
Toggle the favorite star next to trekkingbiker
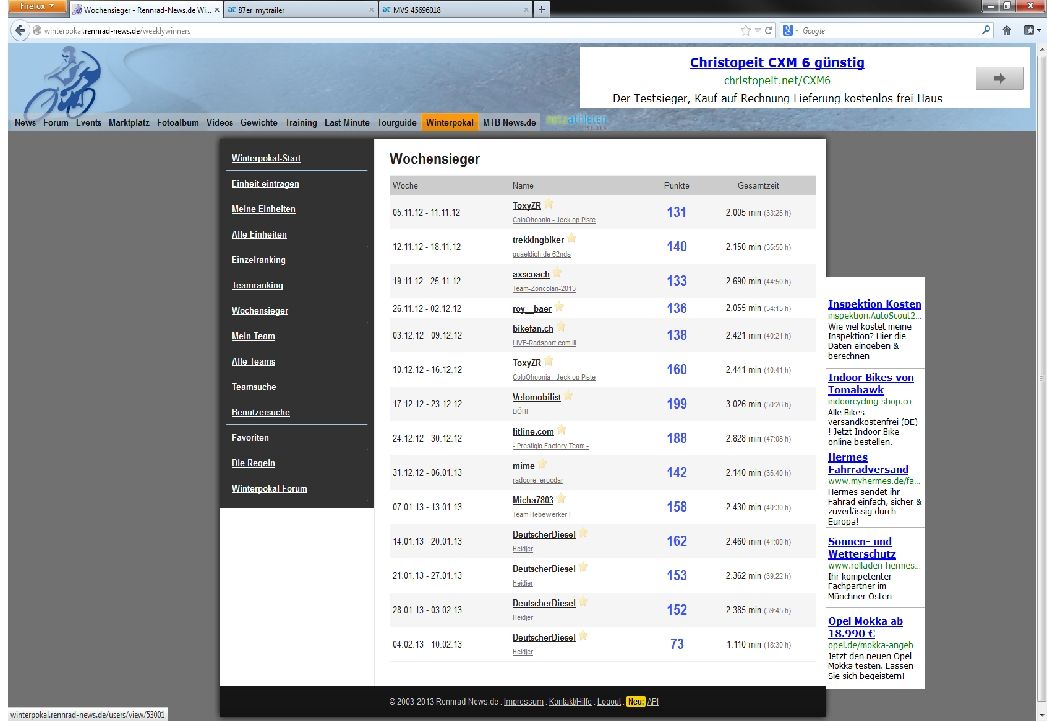[572, 239]
